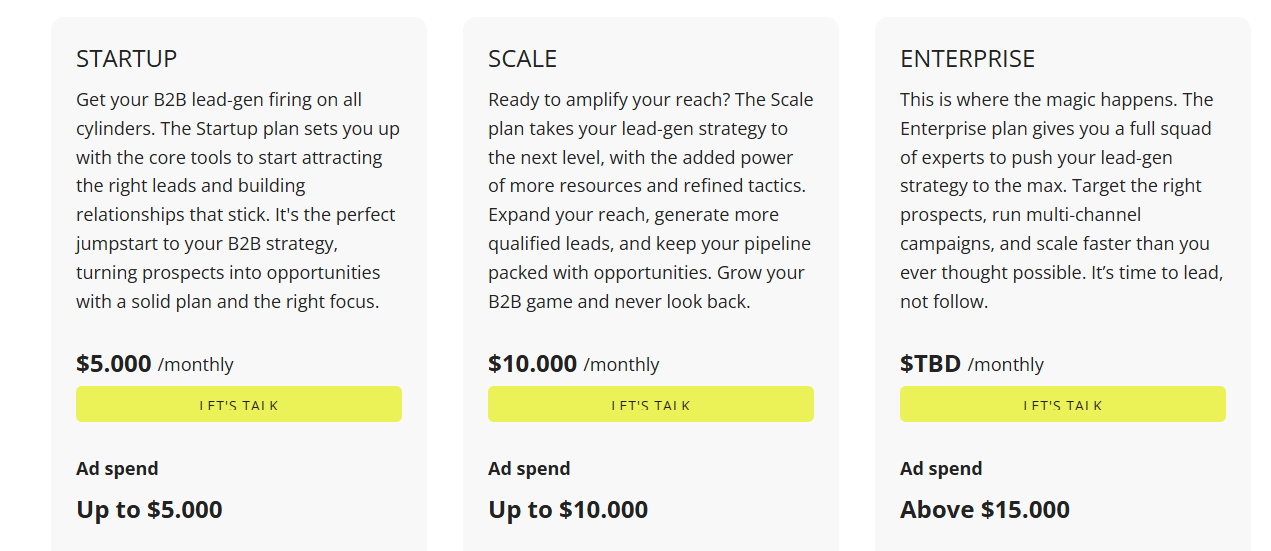Click the ENTERPRISE plan heading
The image size is (1271, 551).
click(967, 59)
